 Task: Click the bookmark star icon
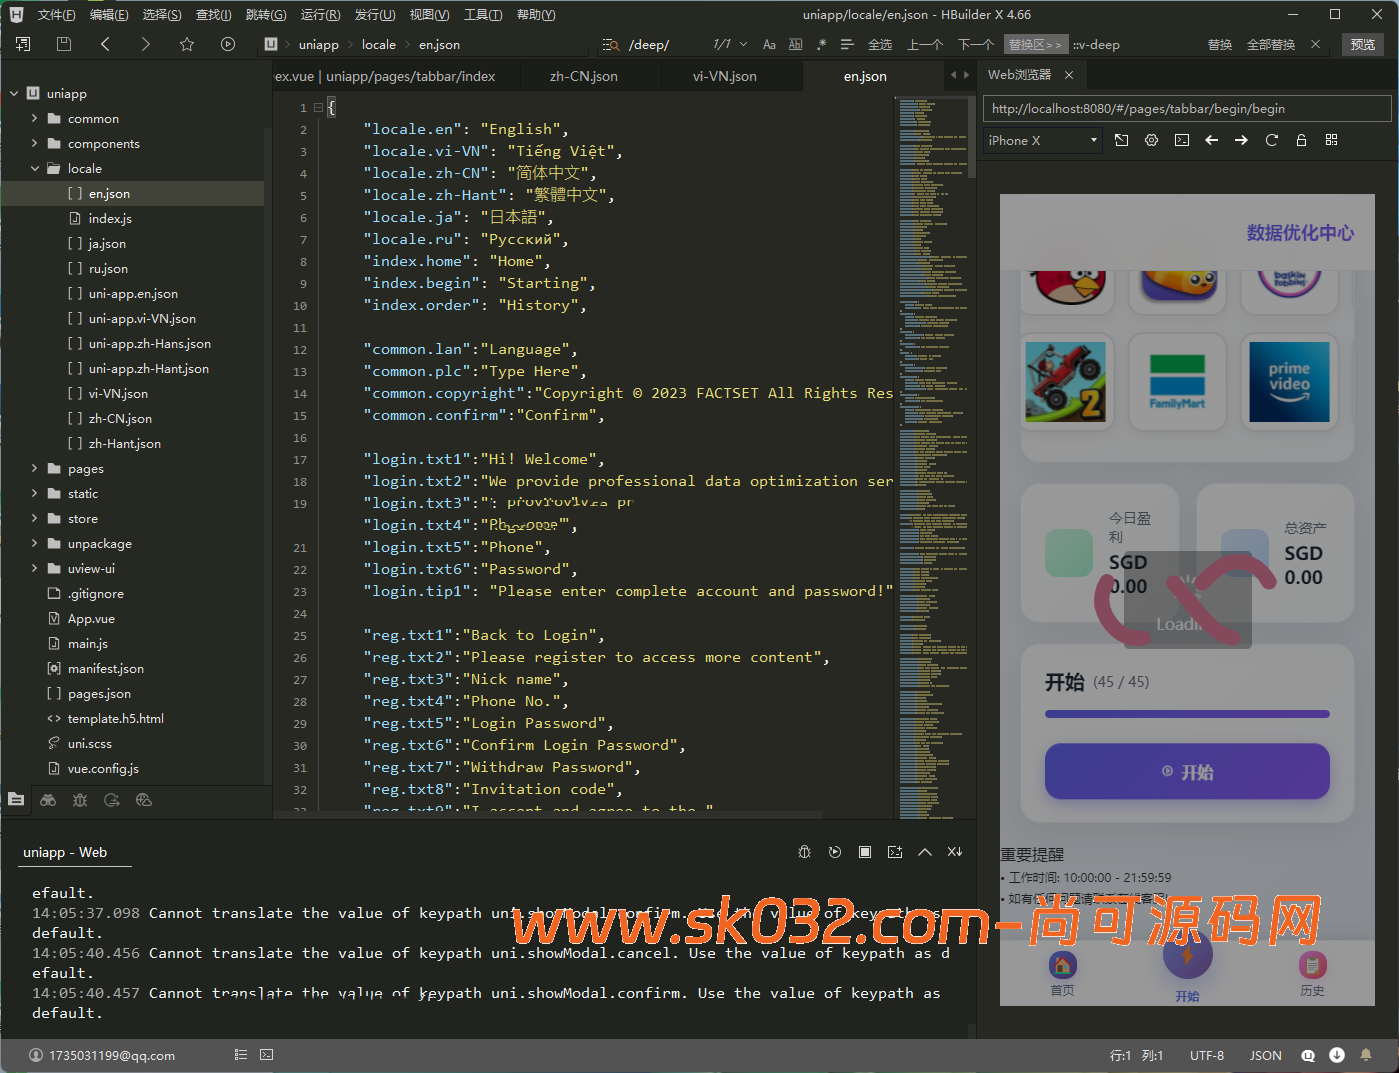coord(187,44)
